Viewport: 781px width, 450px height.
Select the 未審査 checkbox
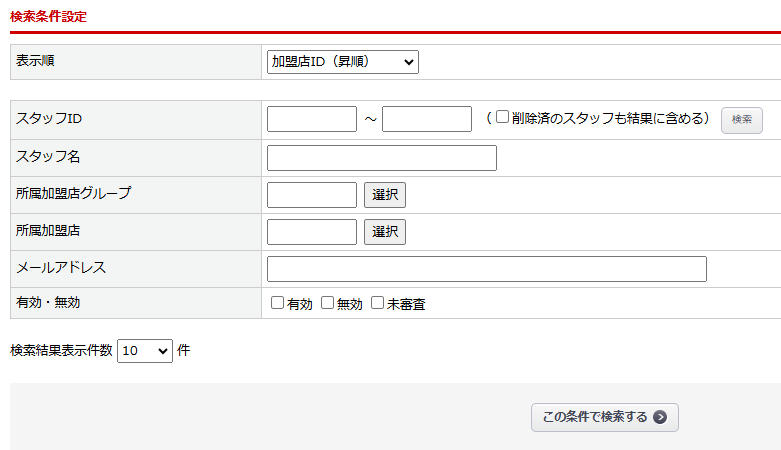tap(378, 303)
